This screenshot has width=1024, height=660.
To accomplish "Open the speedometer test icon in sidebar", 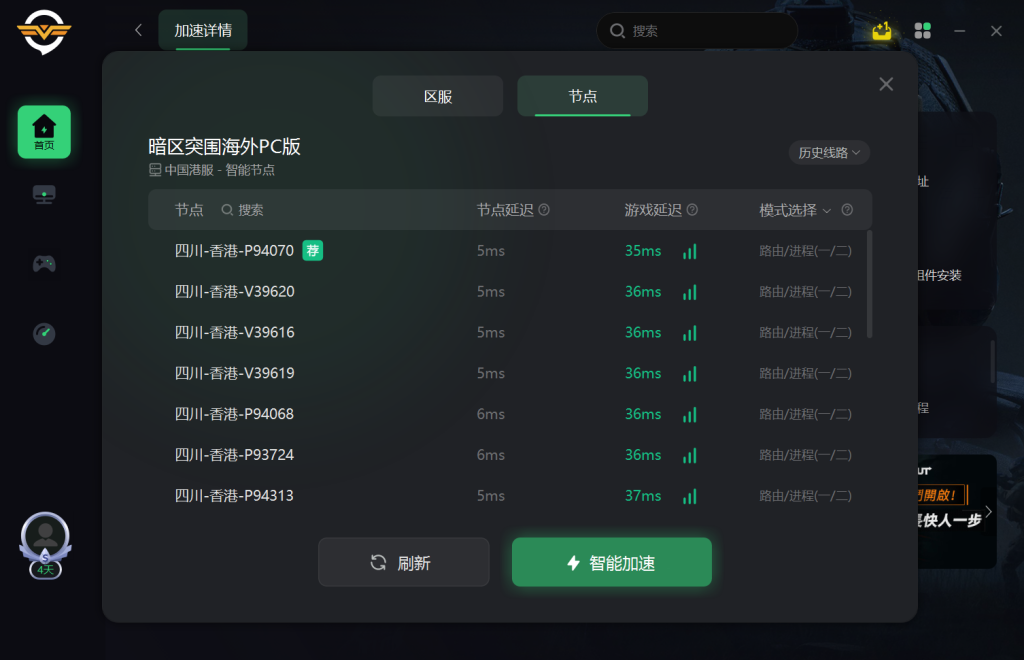I will [x=44, y=334].
